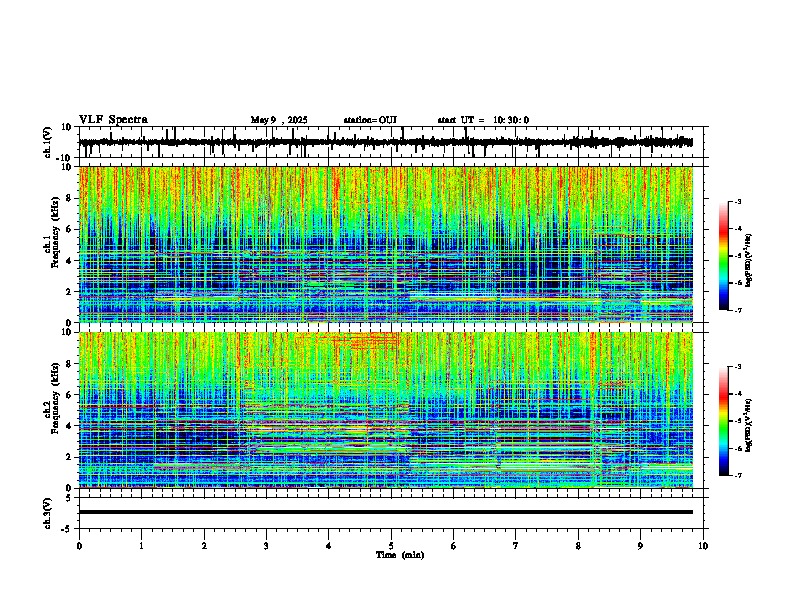Click the ch.1 frequency tick "8"
This screenshot has width=792, height=612.
point(70,198)
